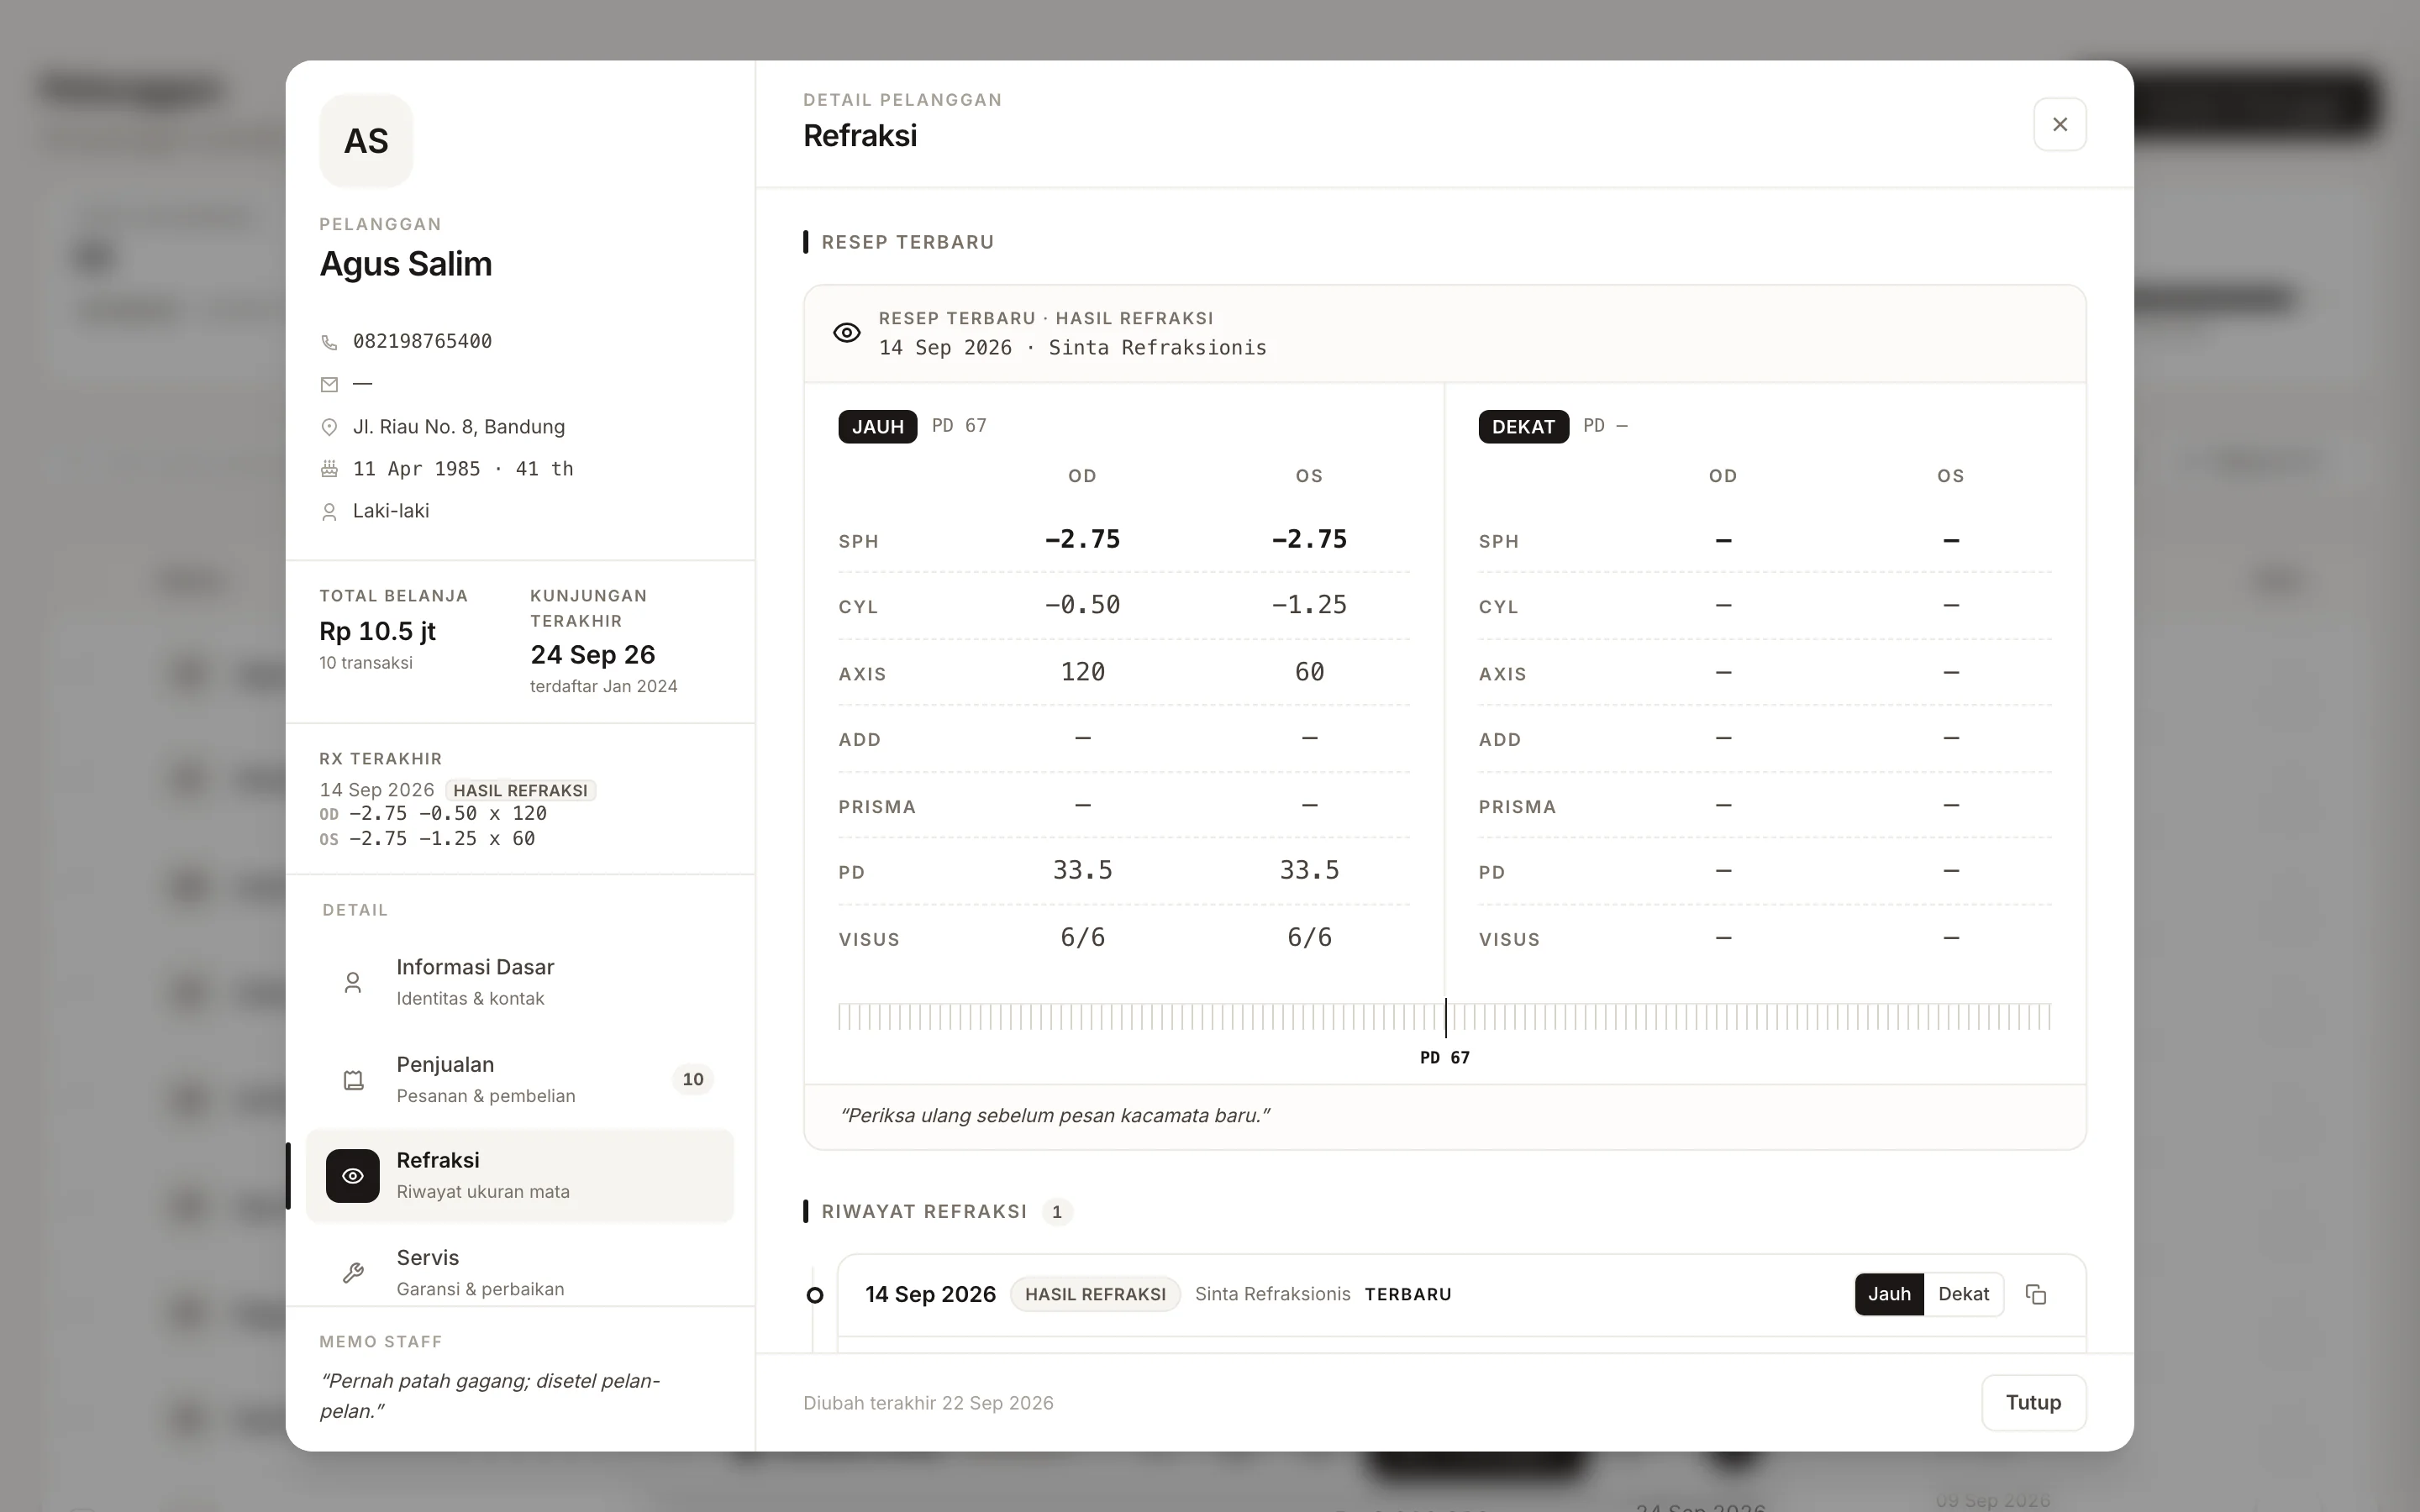Click the Informasi Dasar person icon

pyautogui.click(x=353, y=982)
